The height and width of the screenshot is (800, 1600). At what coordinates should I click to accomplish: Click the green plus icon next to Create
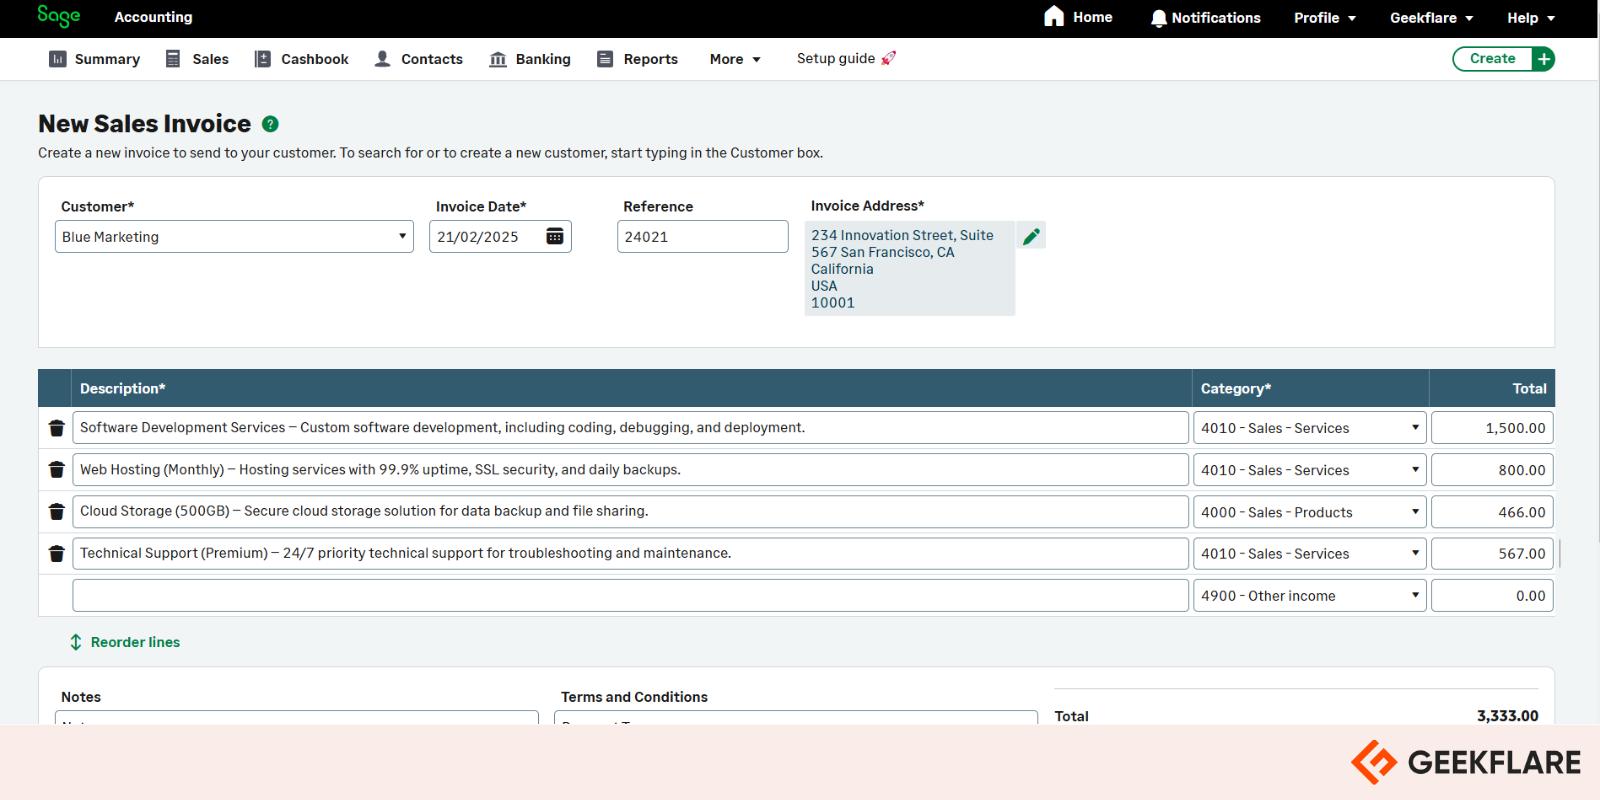pyautogui.click(x=1543, y=59)
